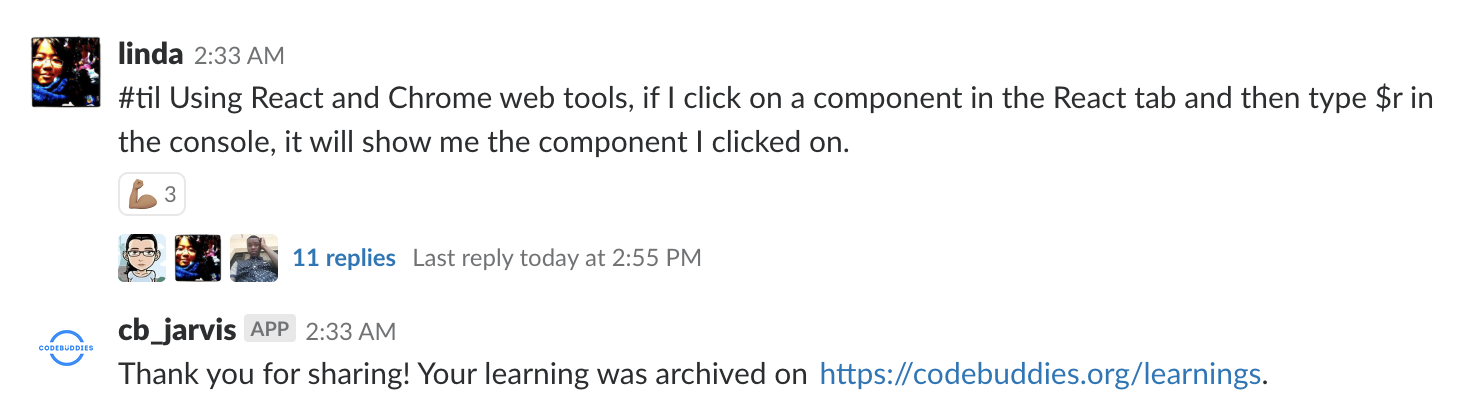Open the codebuddies.org/learnings link

(x=1040, y=375)
